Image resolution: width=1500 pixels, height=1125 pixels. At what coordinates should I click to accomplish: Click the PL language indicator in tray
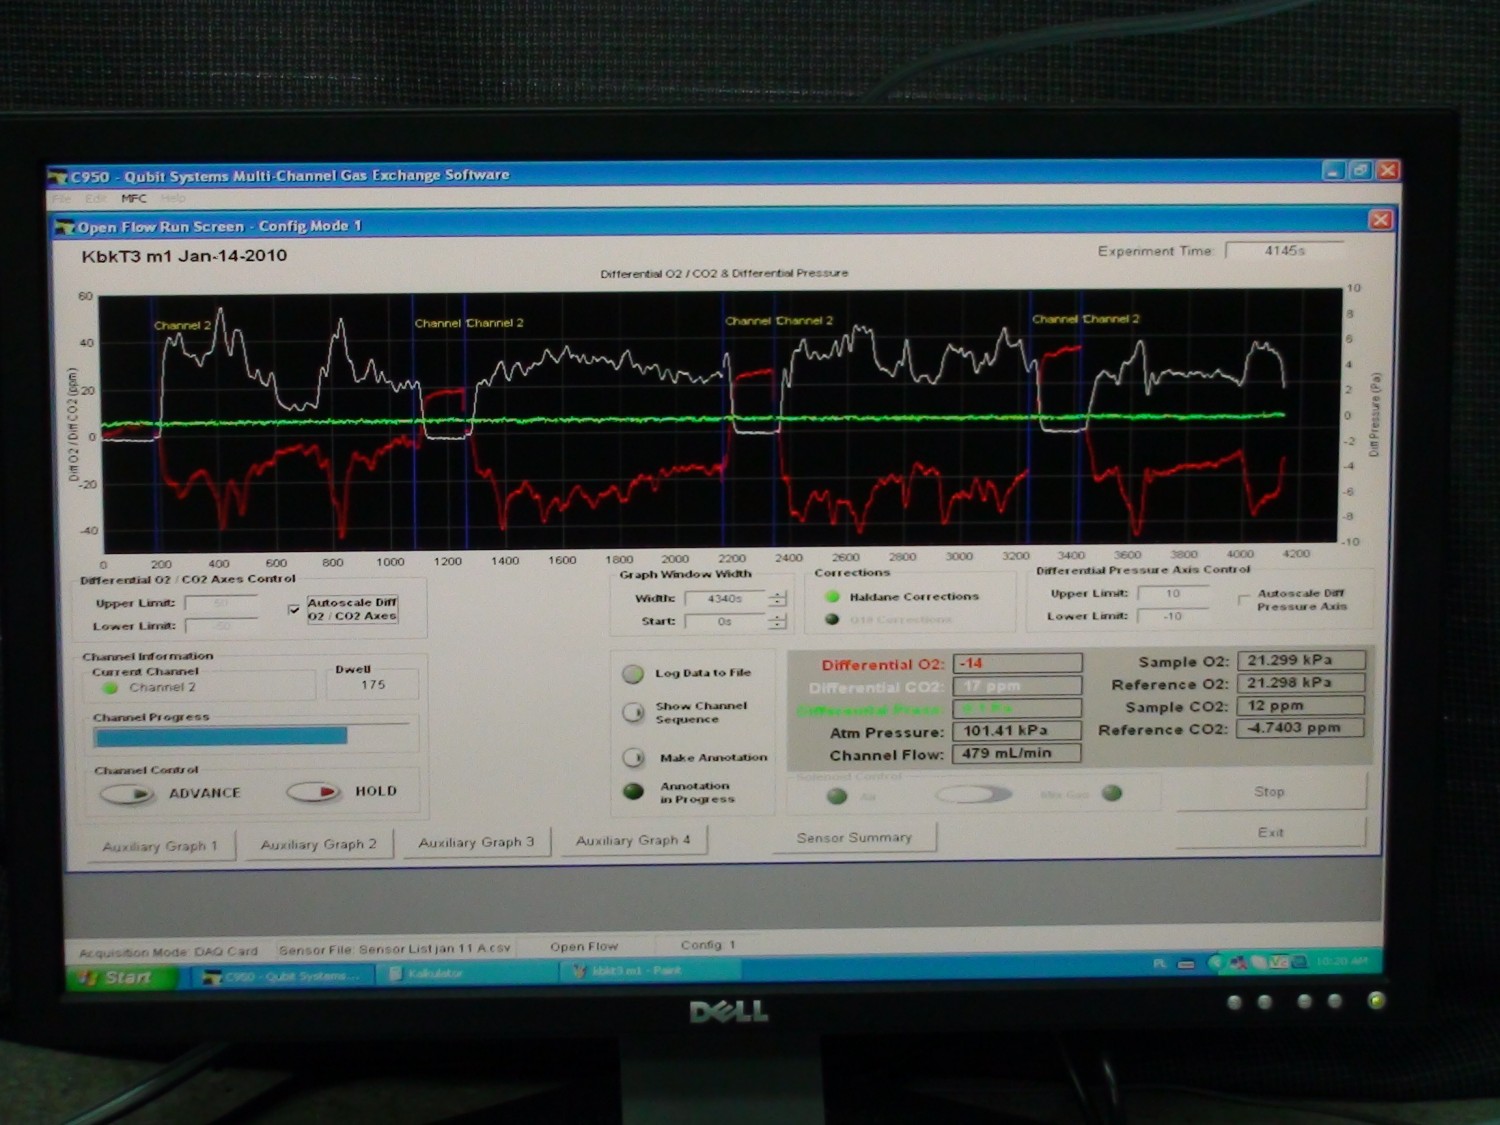click(1159, 964)
